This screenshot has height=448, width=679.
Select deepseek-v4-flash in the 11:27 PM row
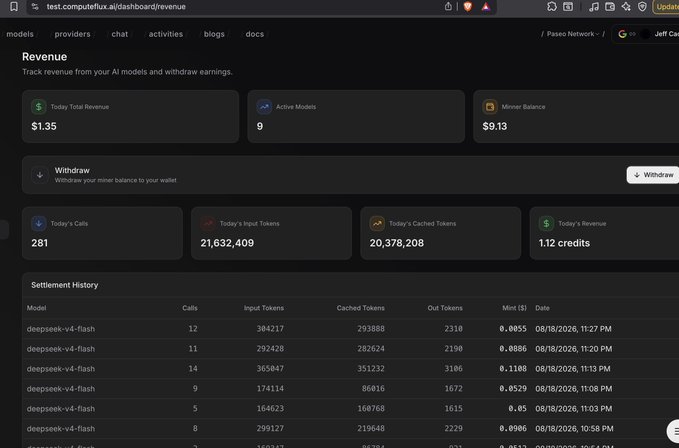point(61,329)
